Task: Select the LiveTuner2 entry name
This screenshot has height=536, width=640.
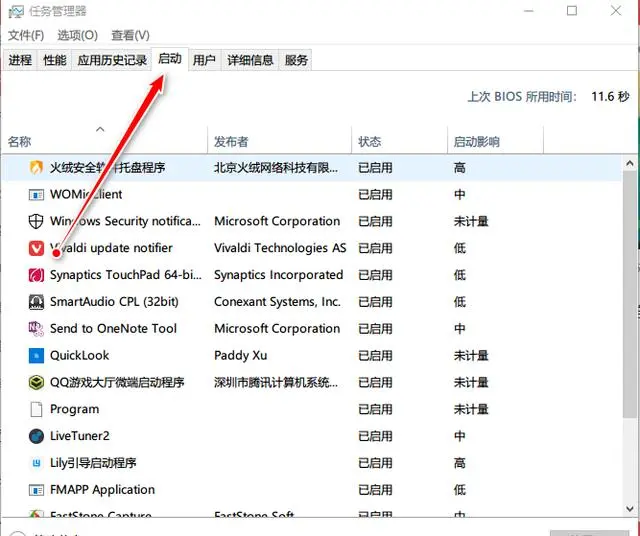Action: click(80, 436)
